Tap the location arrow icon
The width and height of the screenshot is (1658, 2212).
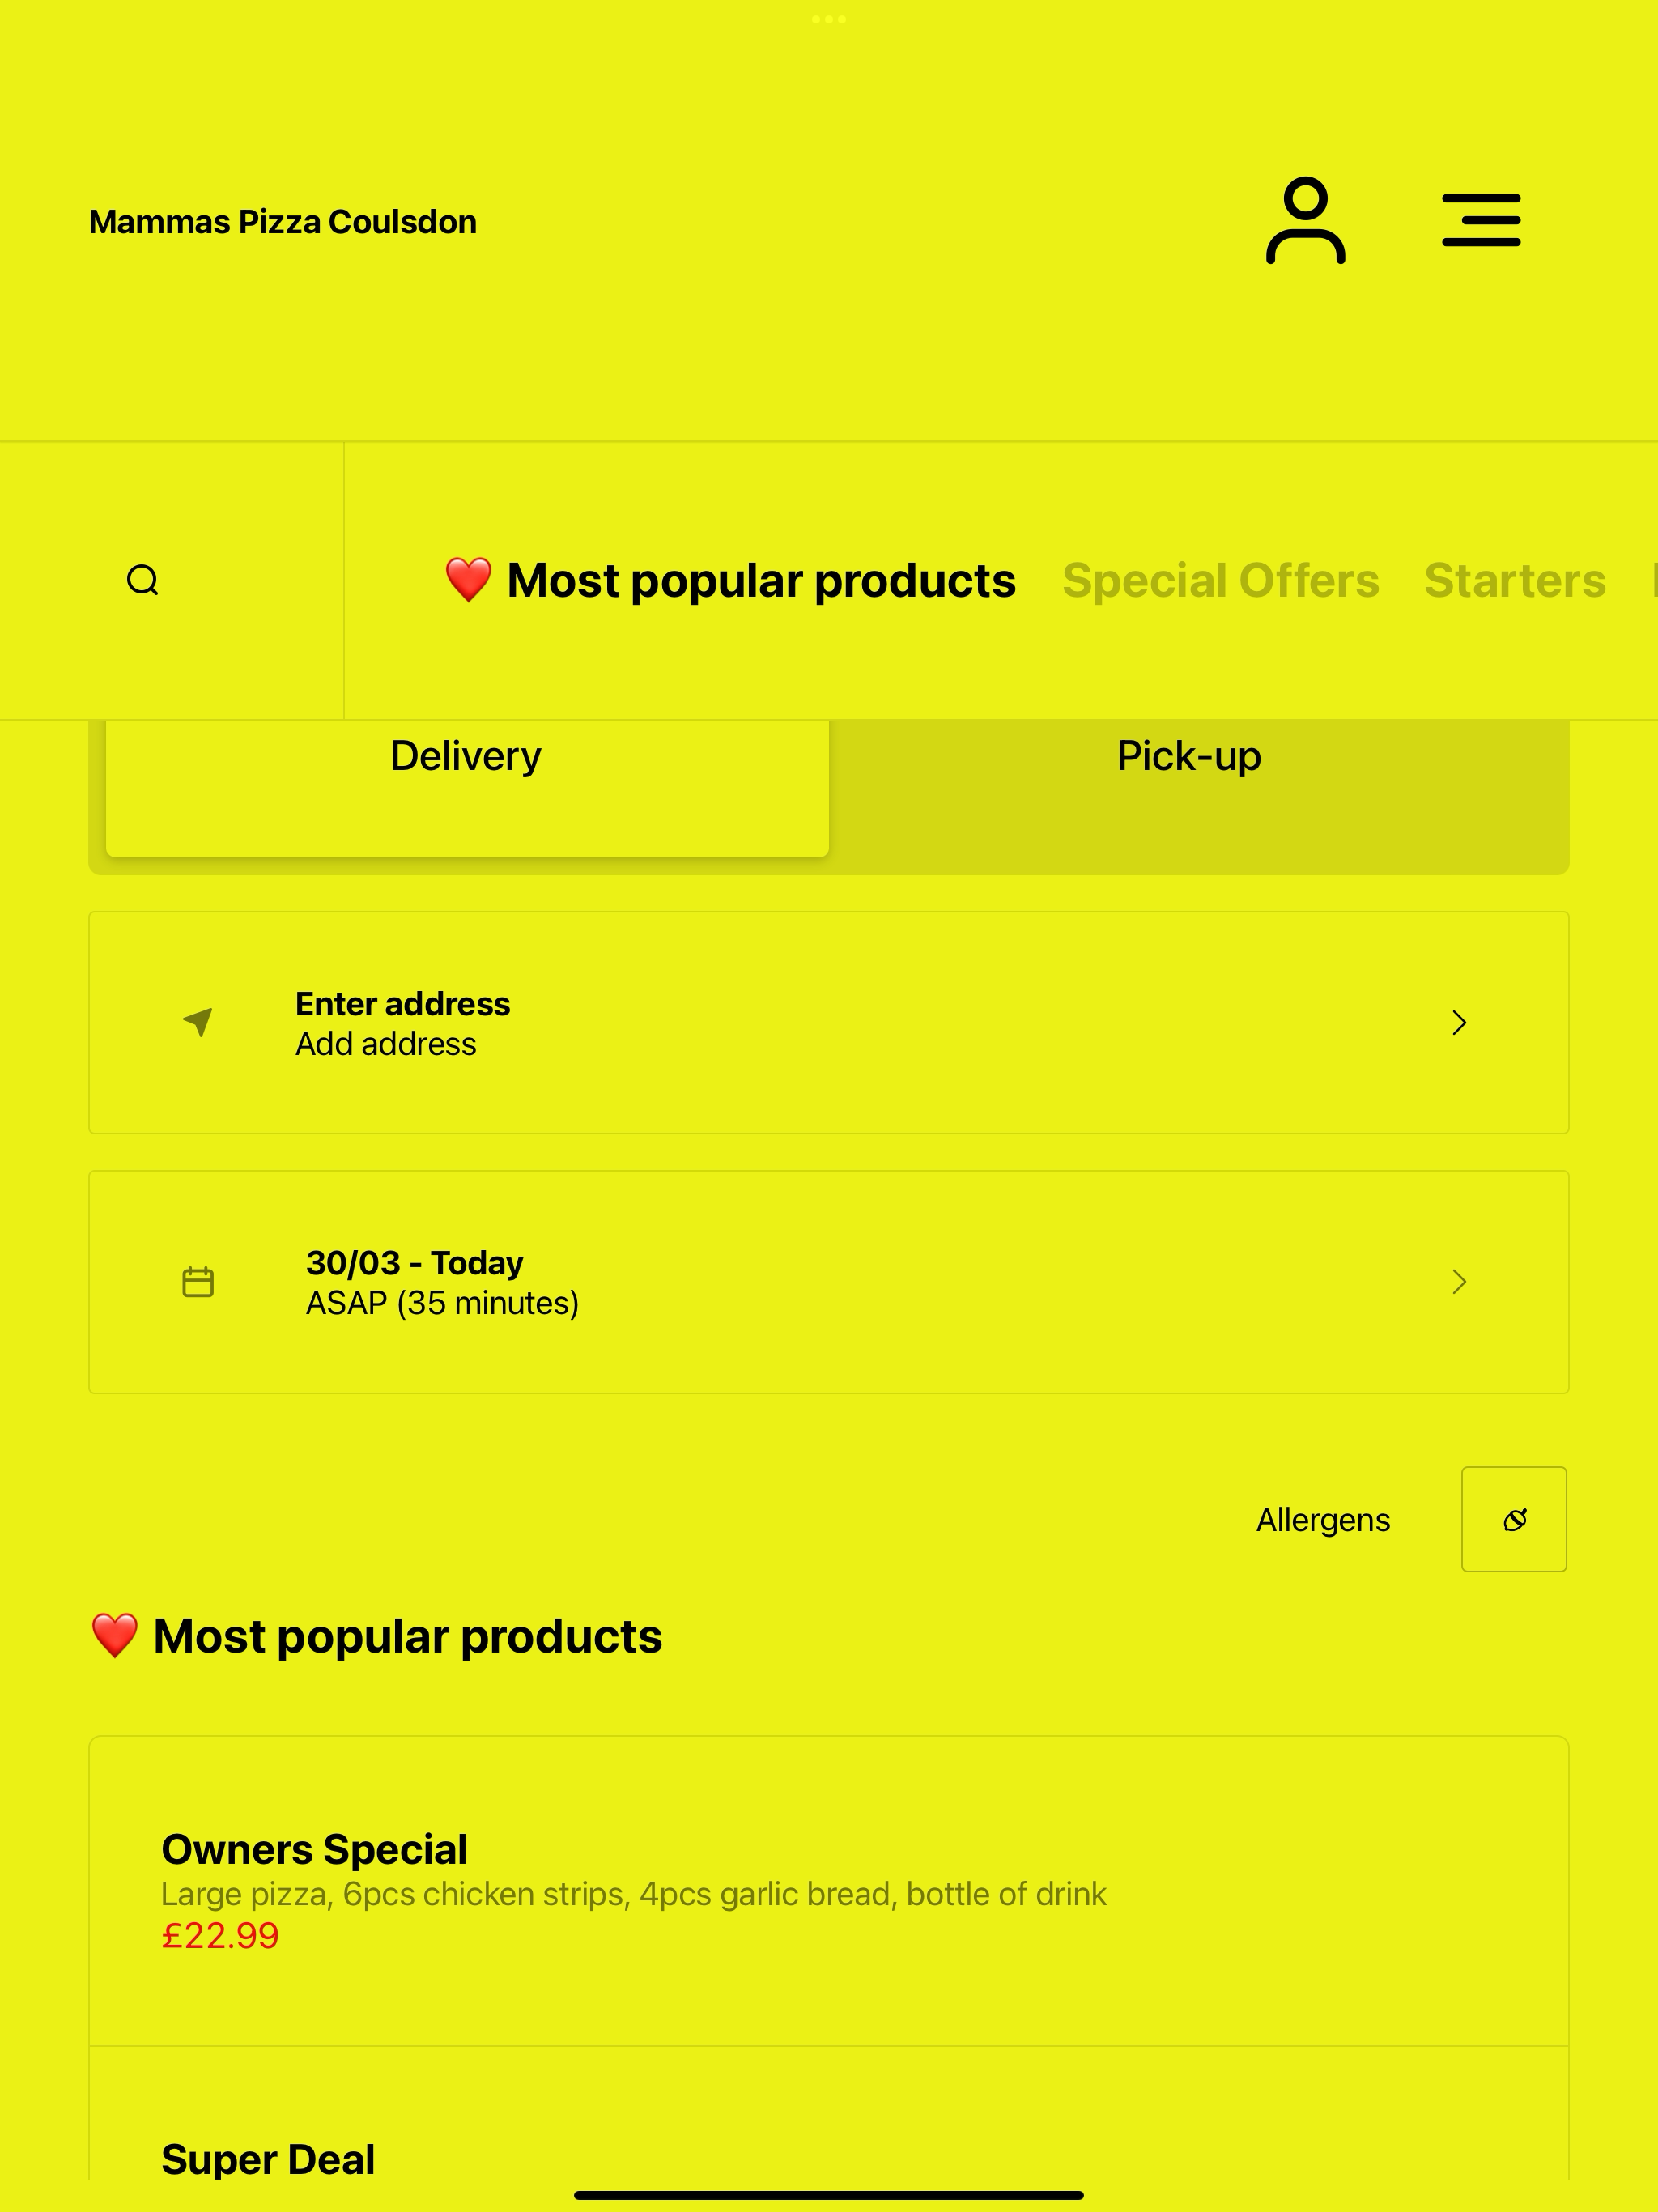(x=198, y=1022)
